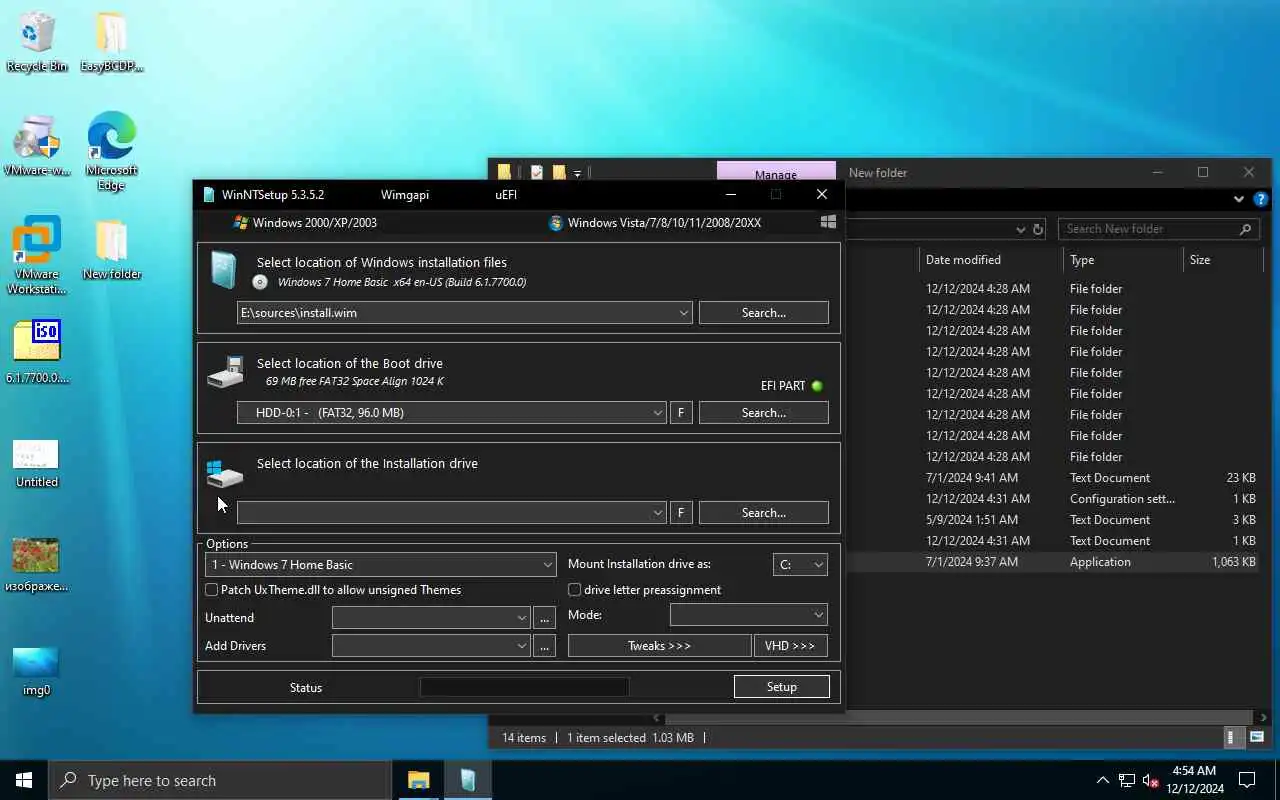
Task: Toggle drive letter preassignment checkbox
Action: click(574, 590)
